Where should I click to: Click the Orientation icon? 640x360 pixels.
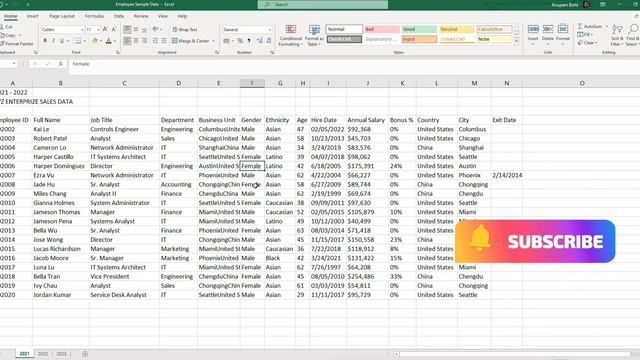(156, 29)
